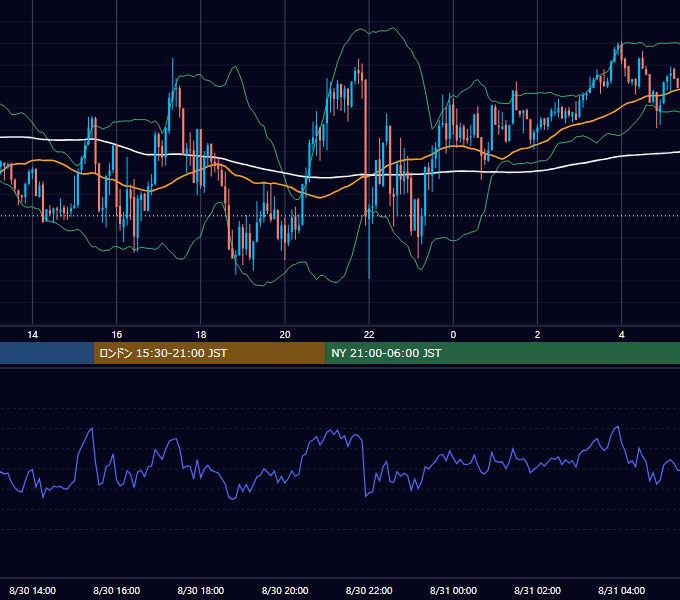This screenshot has width=680, height=600.
Task: Click the blue session bar before London
Action: click(x=47, y=353)
